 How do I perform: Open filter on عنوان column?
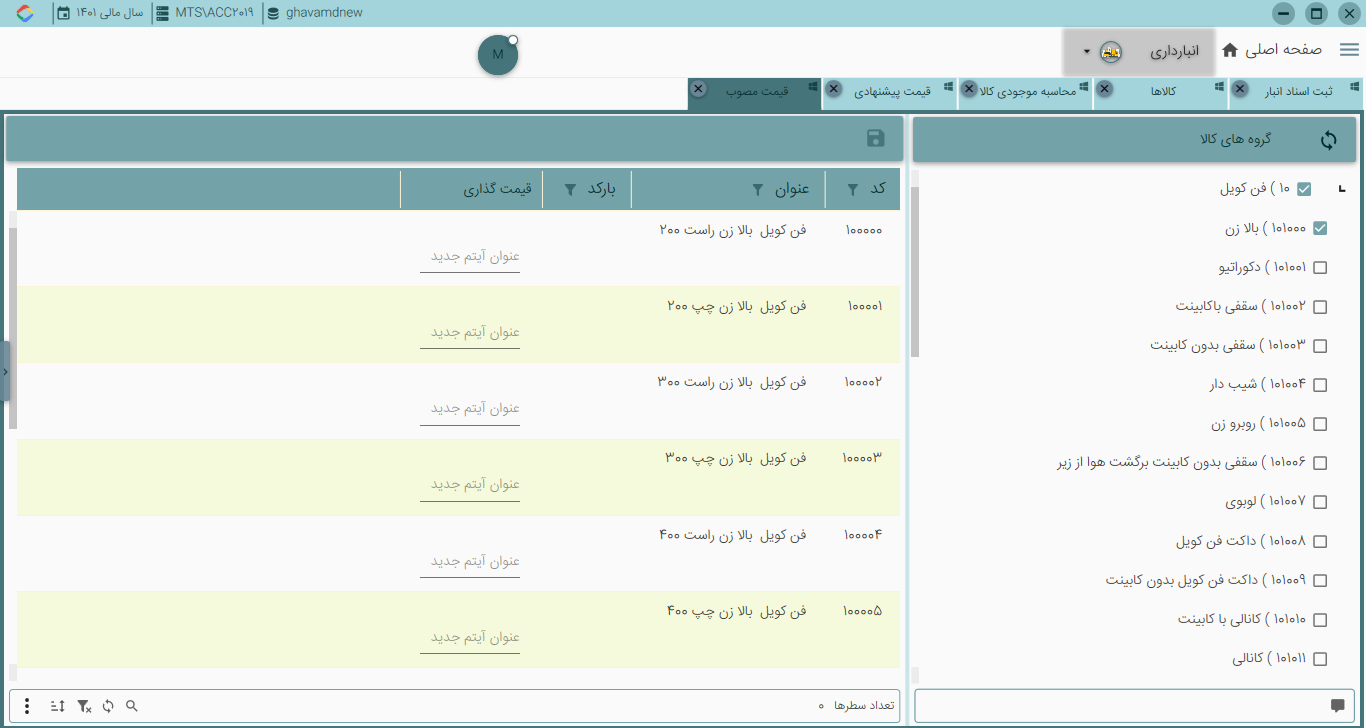click(x=757, y=189)
